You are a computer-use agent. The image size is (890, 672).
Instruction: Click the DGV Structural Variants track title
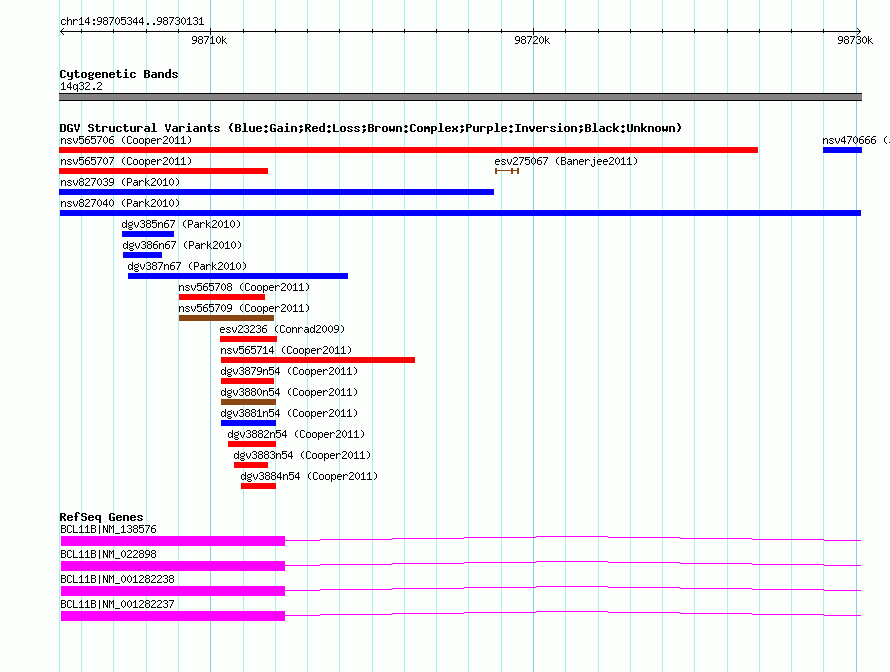coord(371,128)
